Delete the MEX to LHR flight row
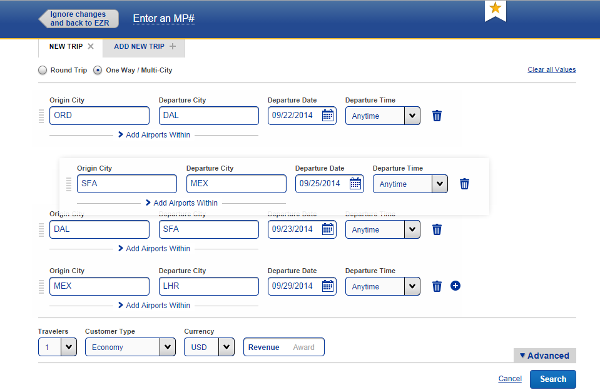The height and width of the screenshot is (390, 600). [x=437, y=286]
